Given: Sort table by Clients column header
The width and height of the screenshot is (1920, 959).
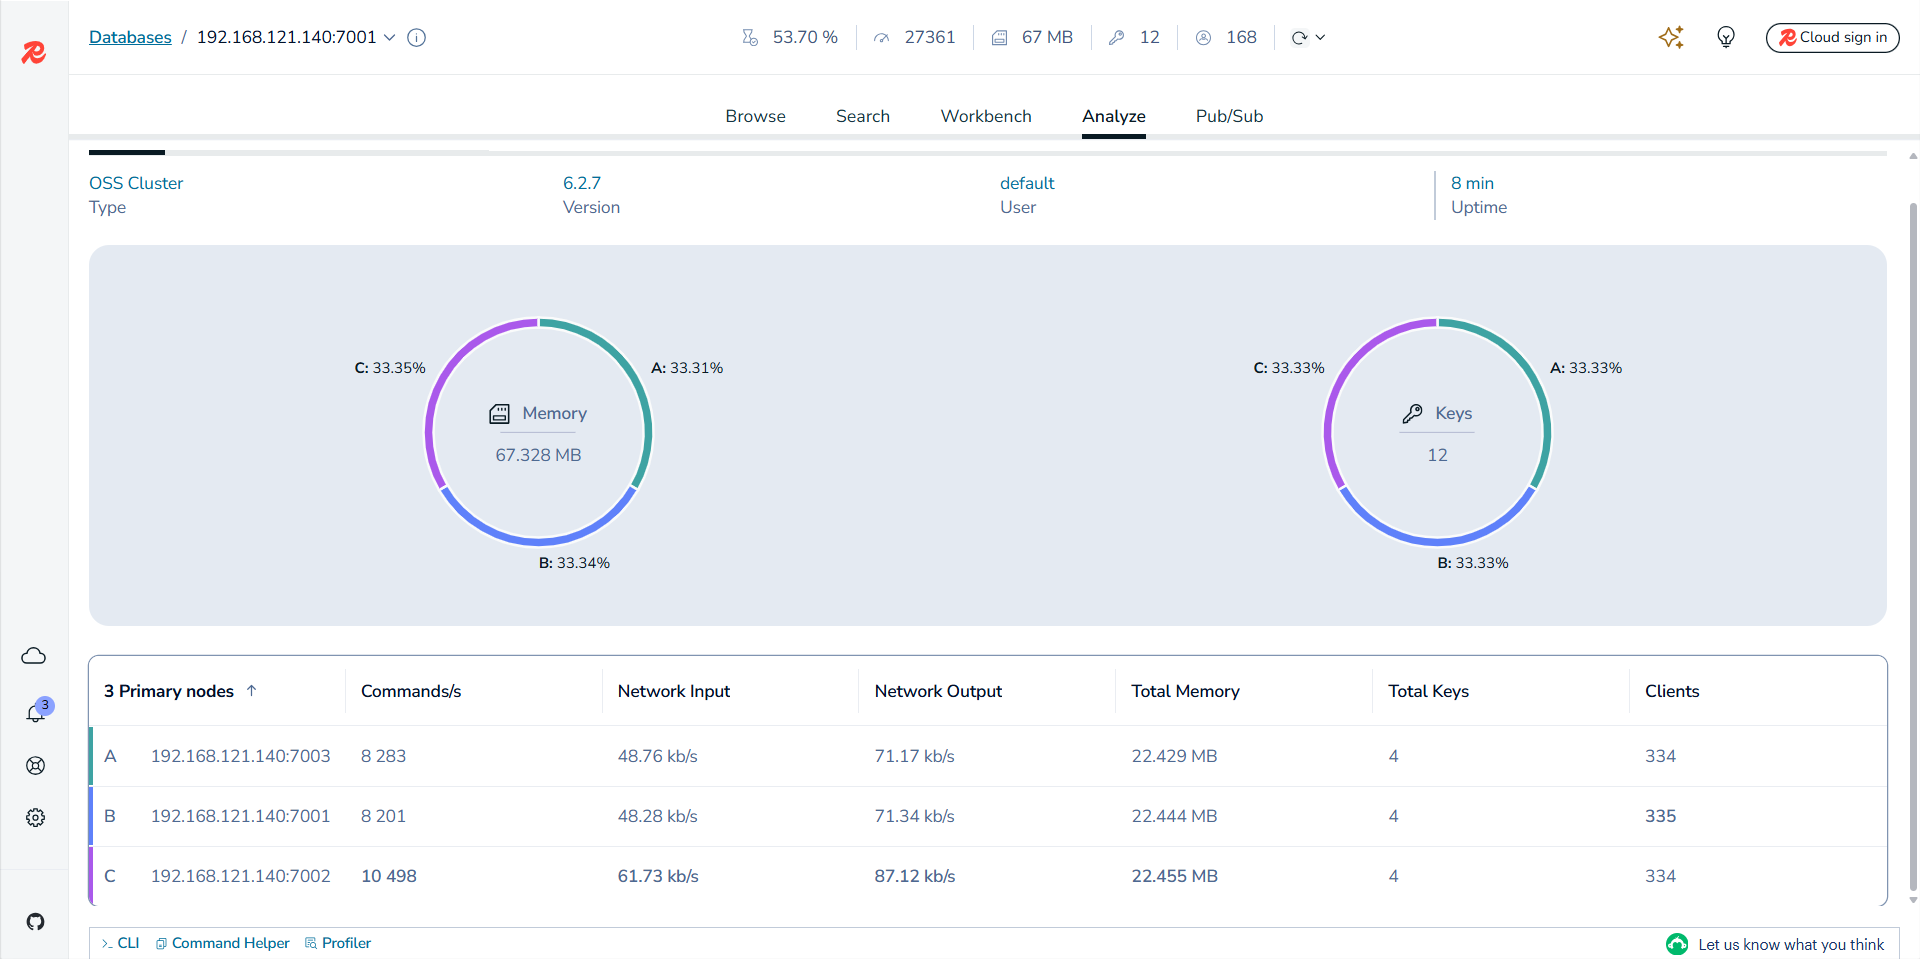Looking at the screenshot, I should pos(1672,691).
